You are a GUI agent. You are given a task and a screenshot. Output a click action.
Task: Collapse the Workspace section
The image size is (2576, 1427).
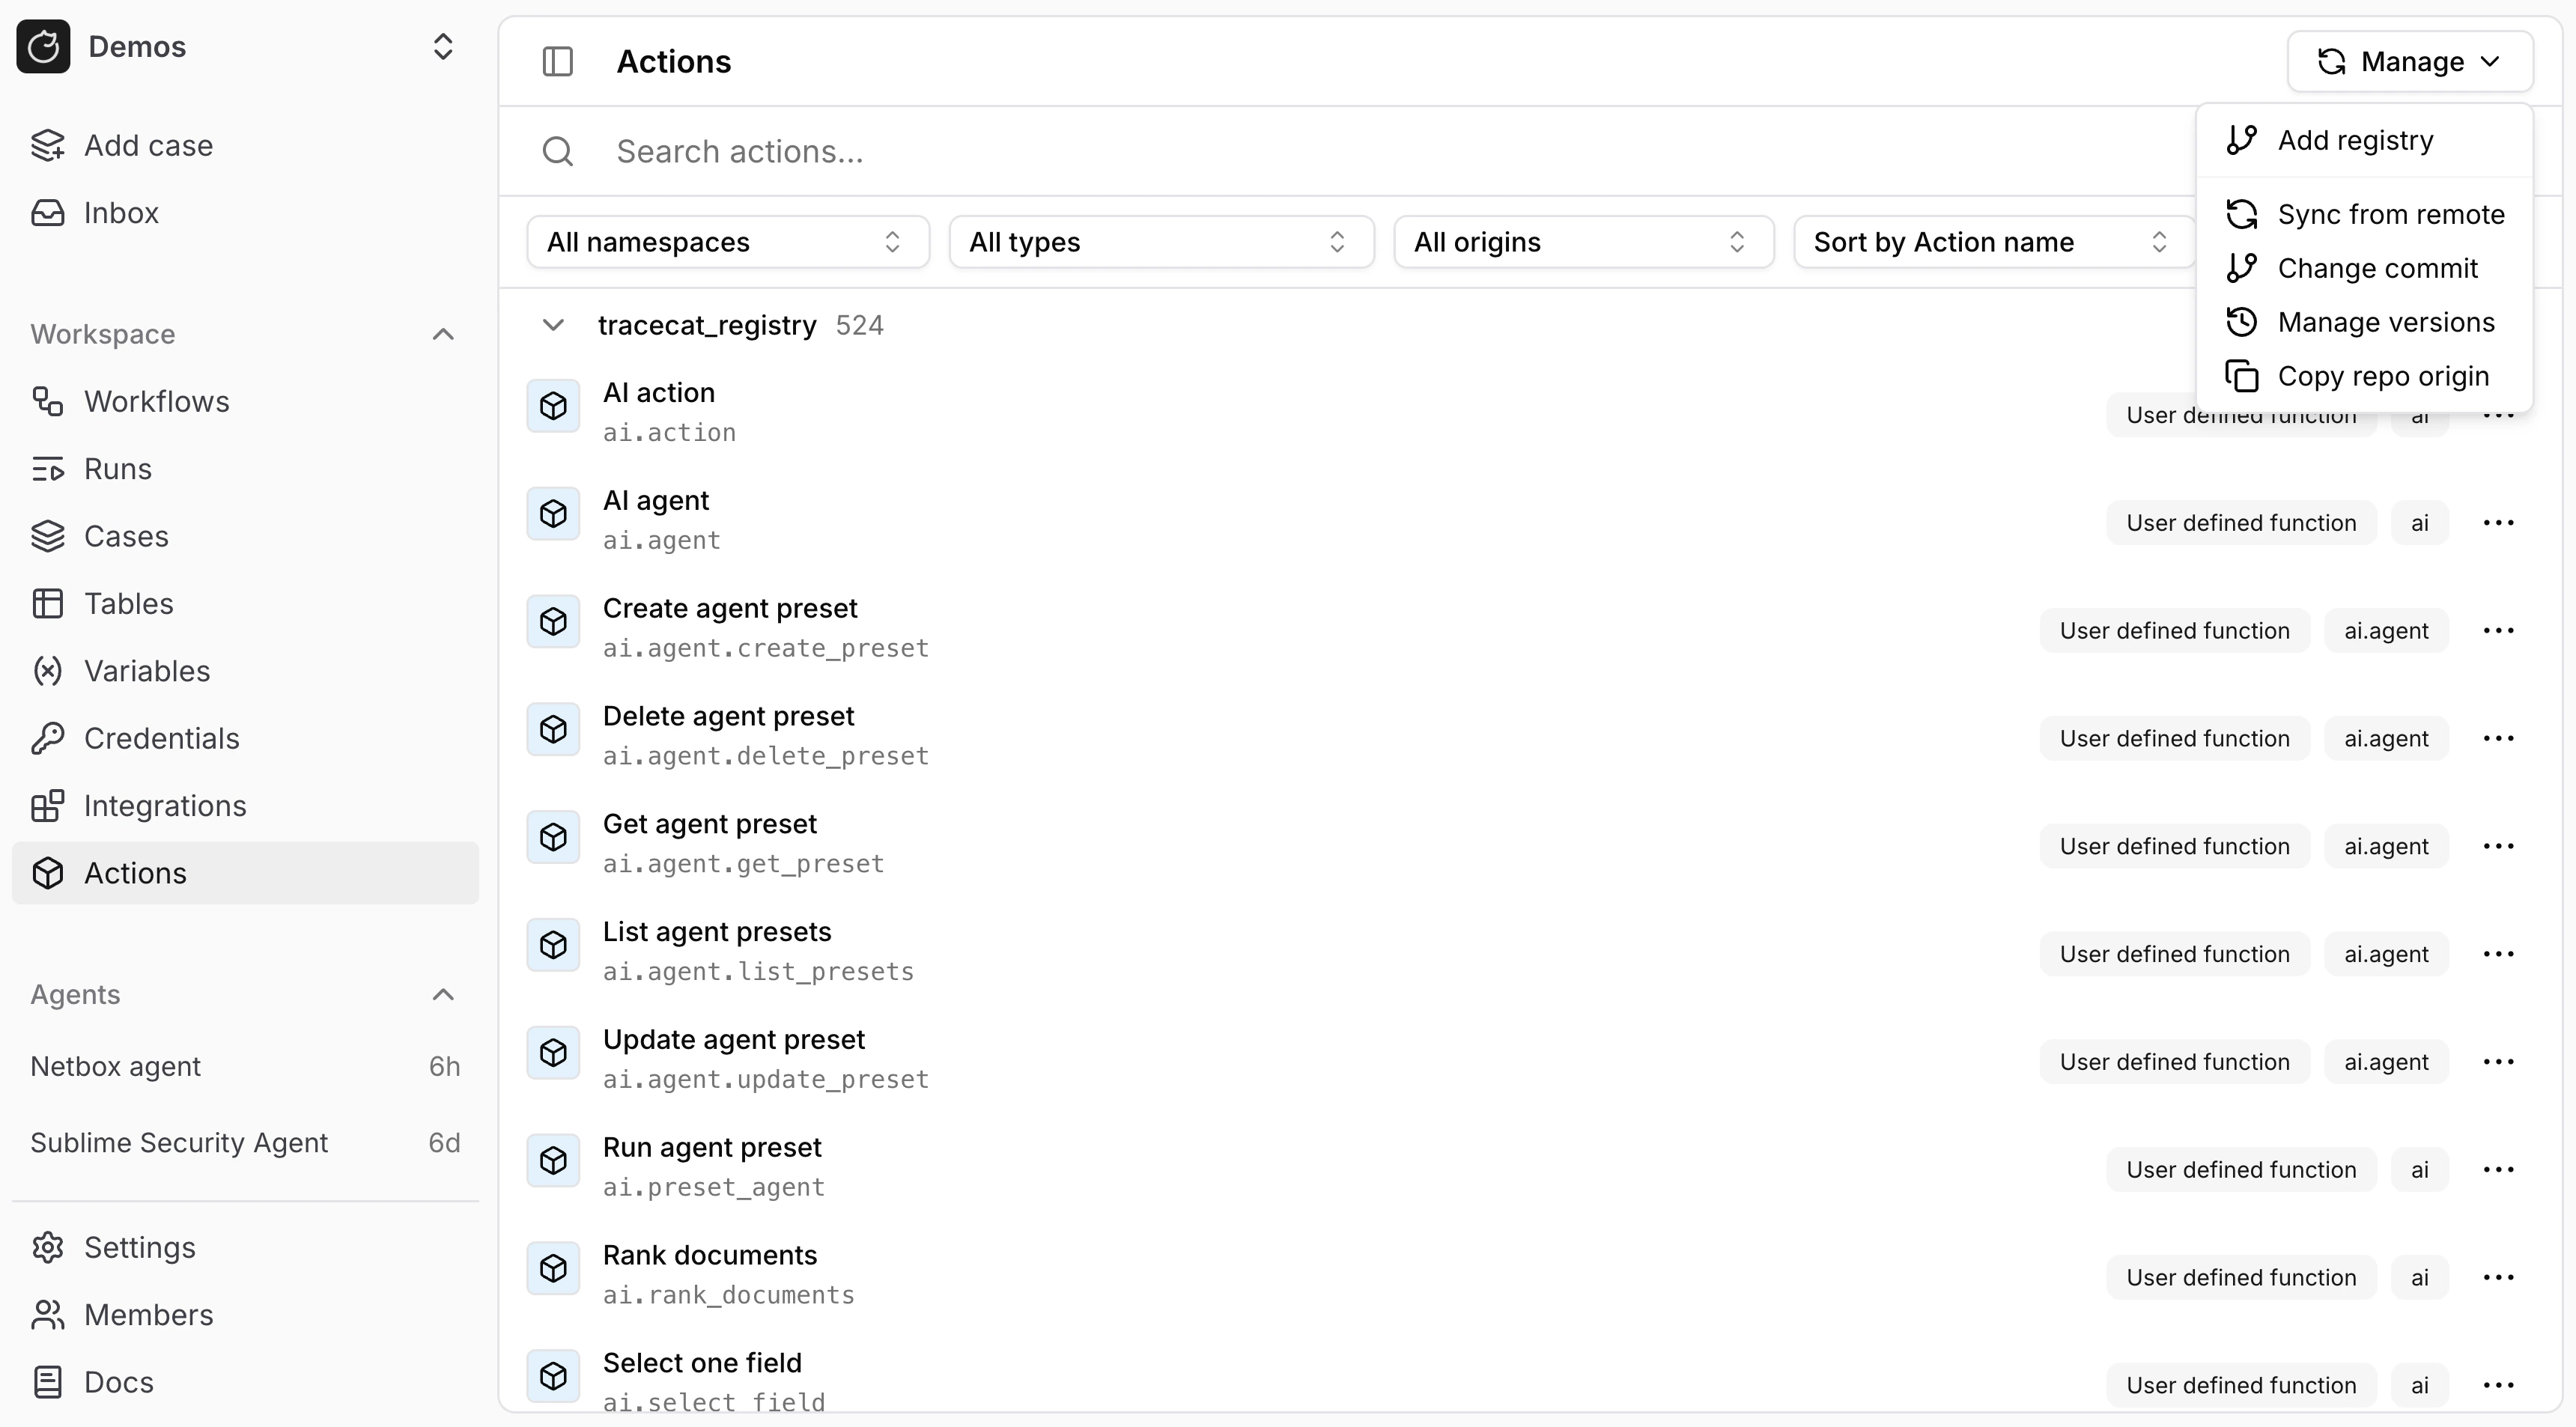pyautogui.click(x=443, y=333)
